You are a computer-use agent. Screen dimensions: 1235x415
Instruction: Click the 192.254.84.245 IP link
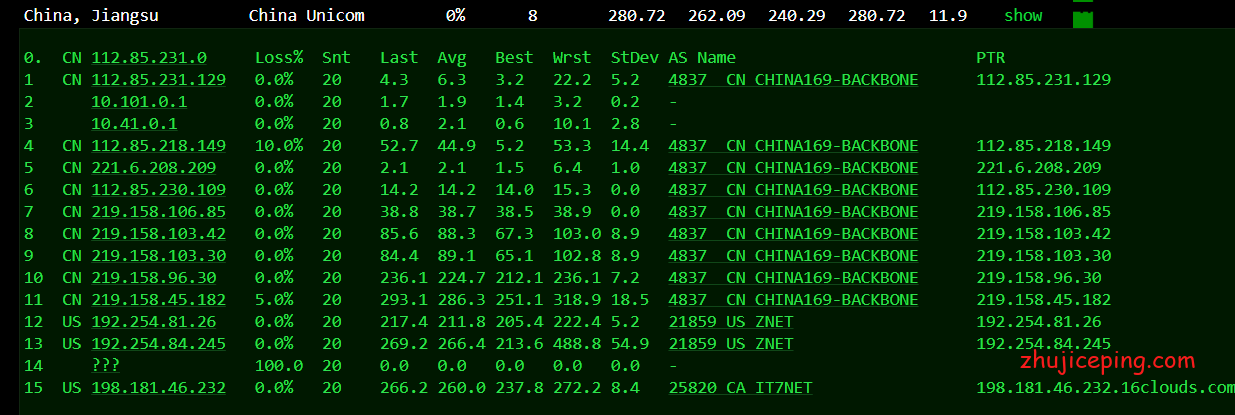[158, 344]
